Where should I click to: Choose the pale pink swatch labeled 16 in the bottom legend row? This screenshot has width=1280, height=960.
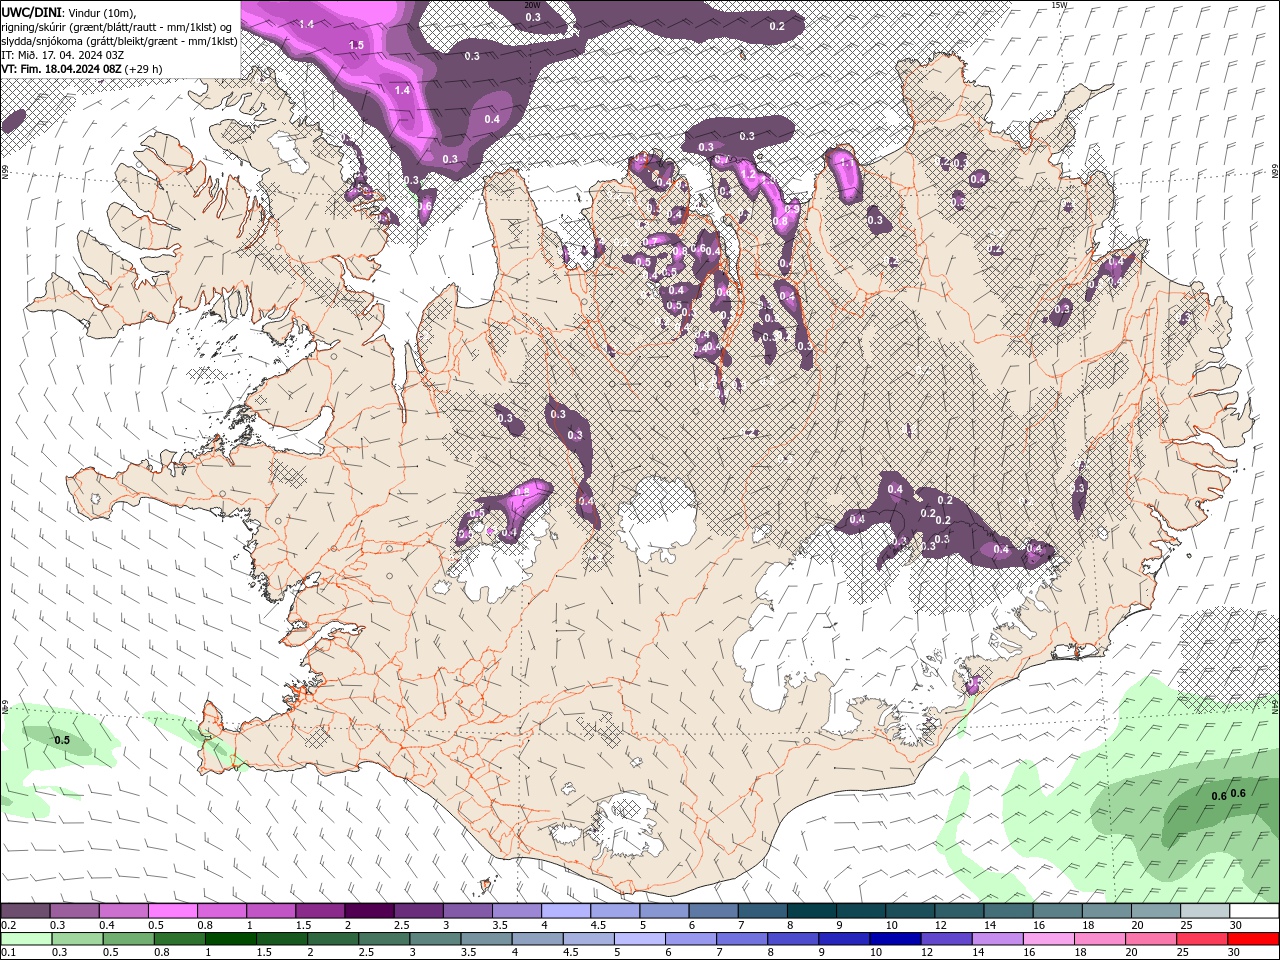pos(1047,939)
